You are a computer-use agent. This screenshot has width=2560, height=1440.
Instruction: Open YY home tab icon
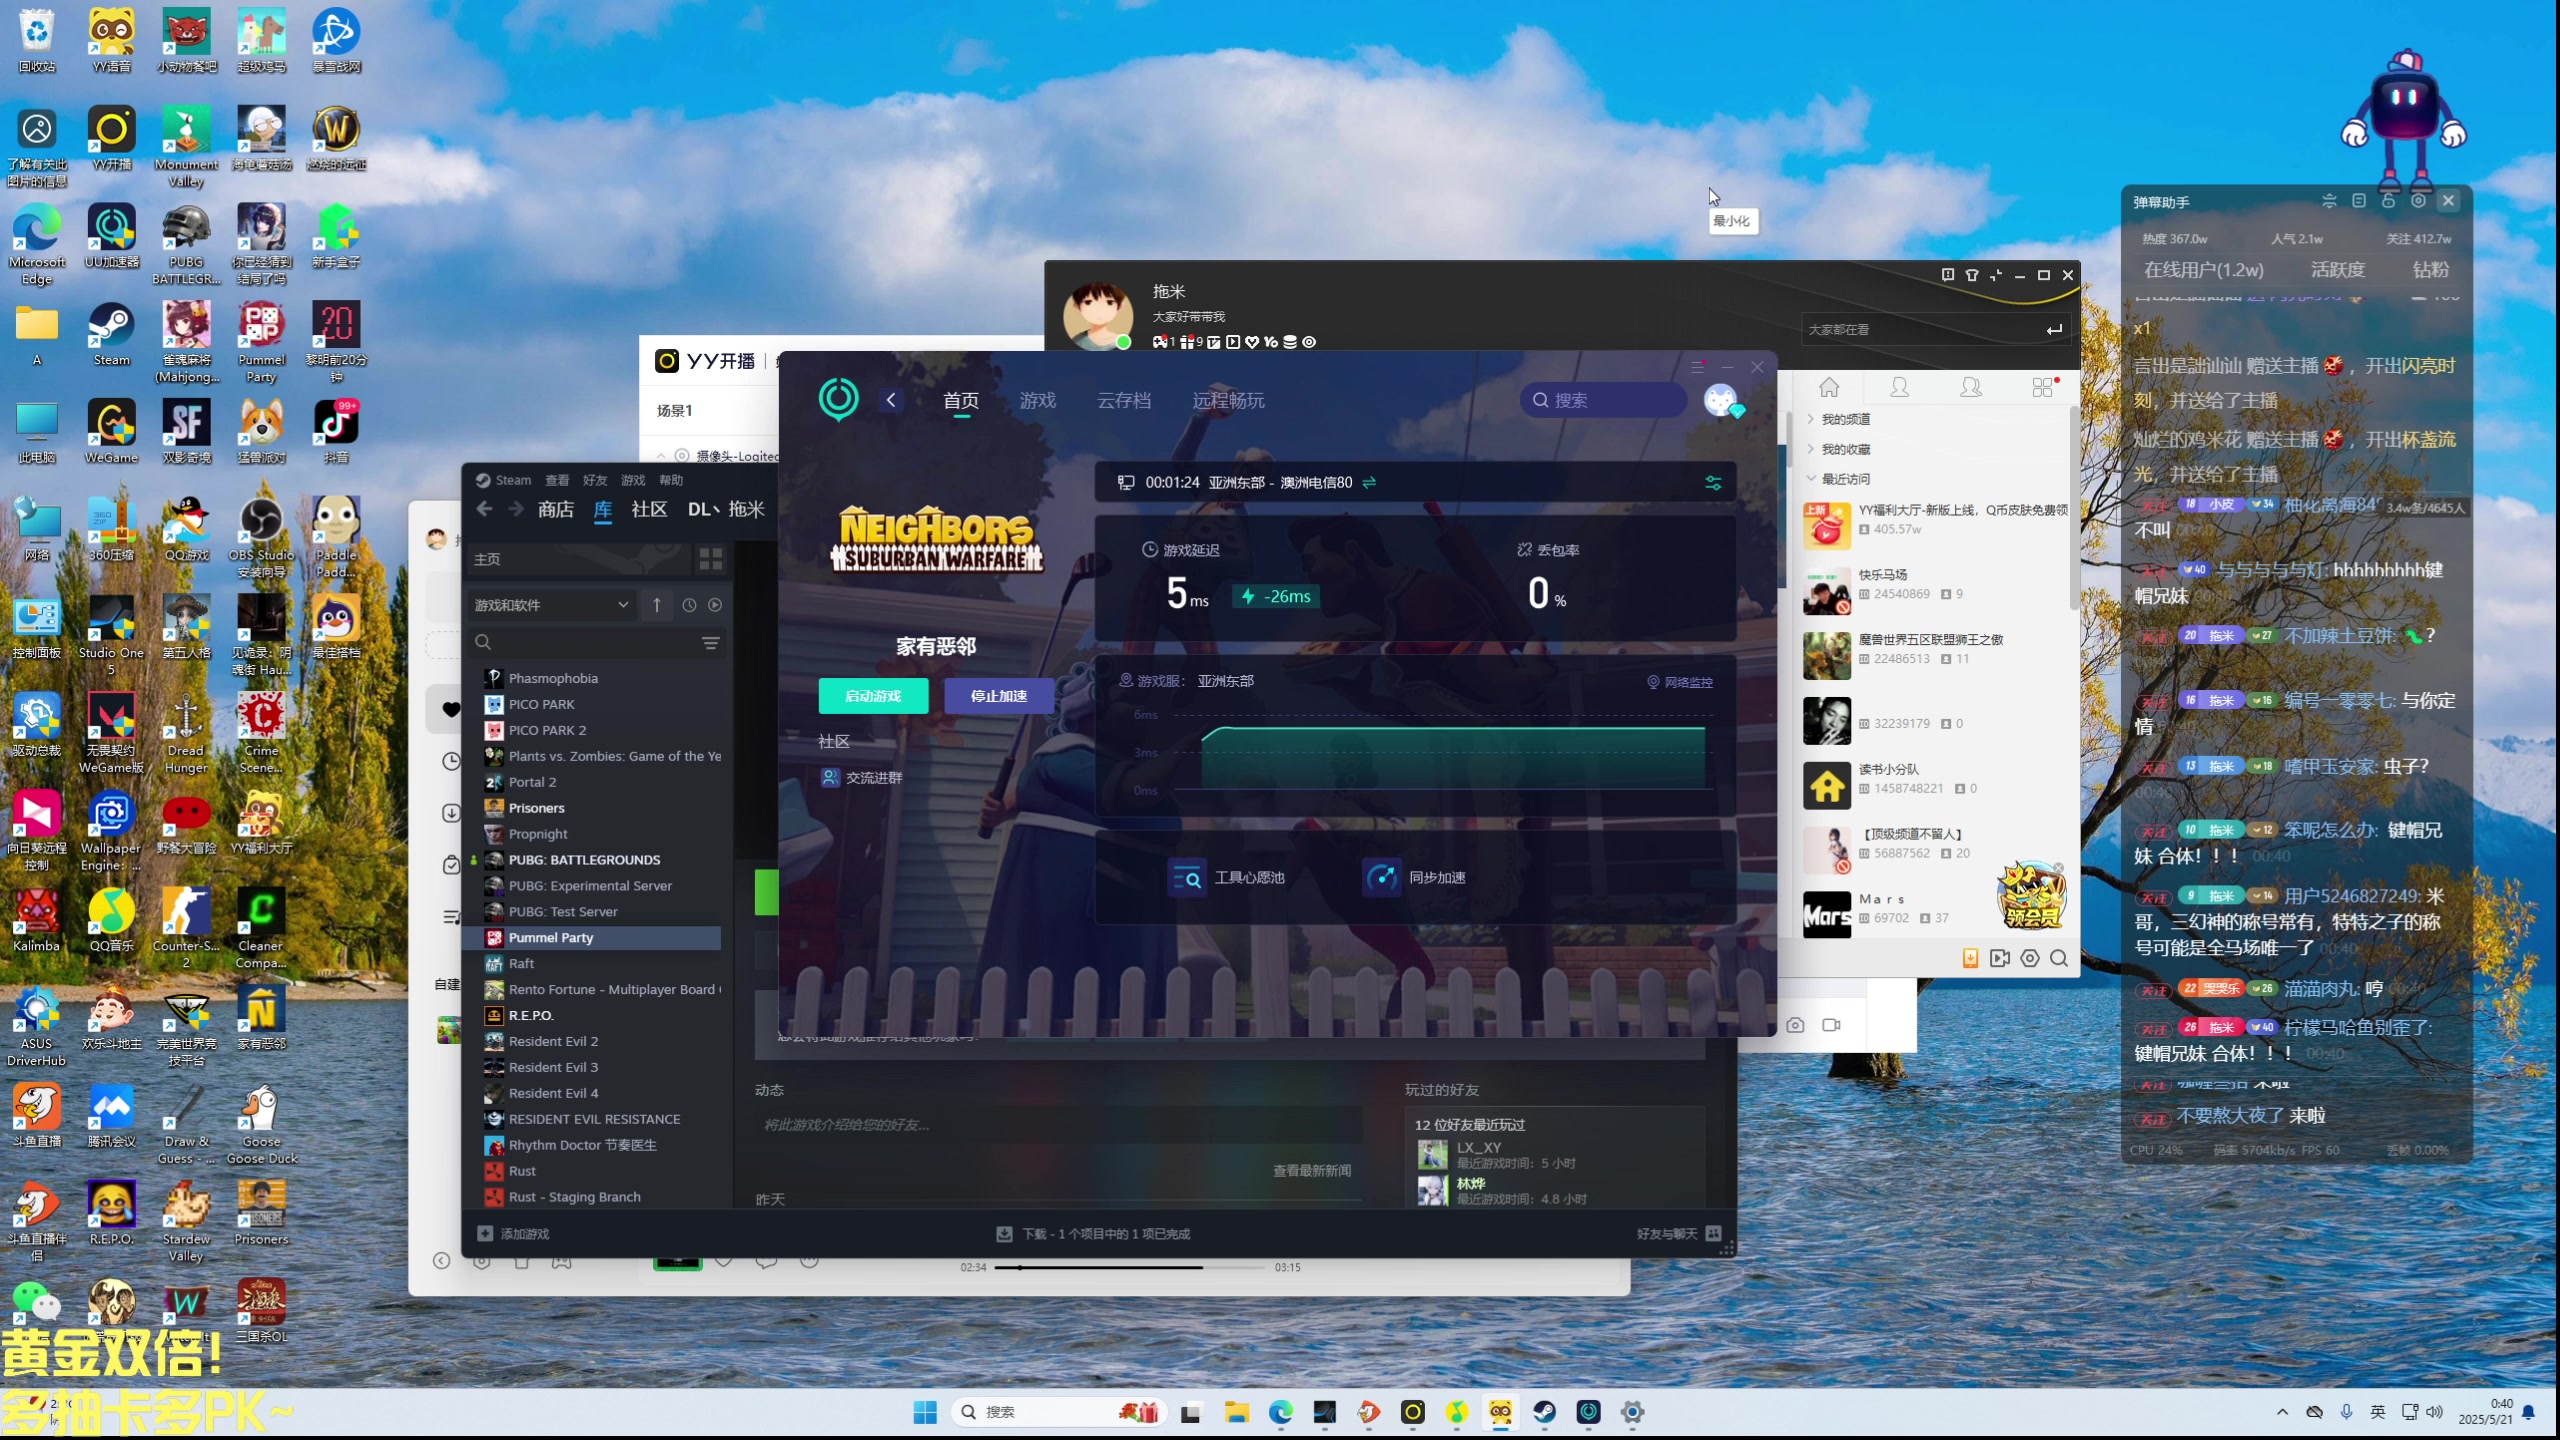click(x=1829, y=388)
